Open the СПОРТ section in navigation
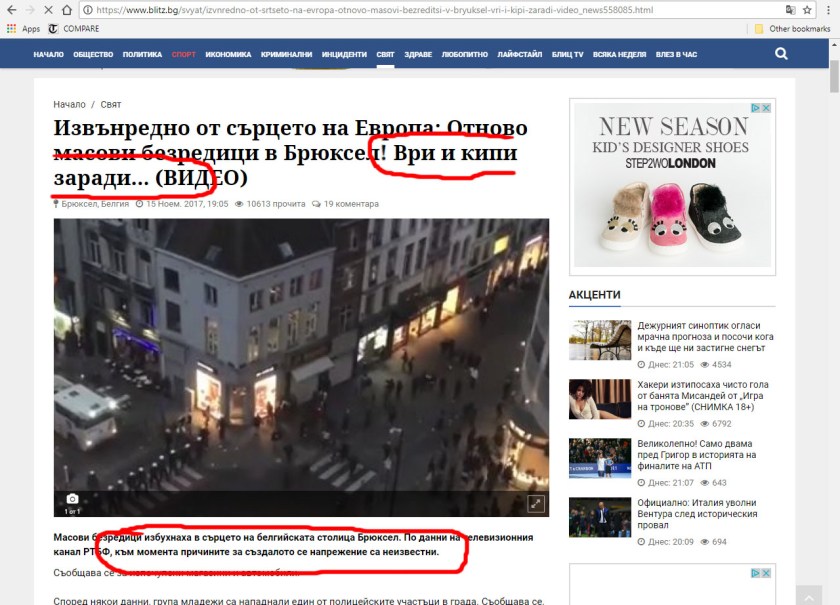840x605 pixels. [183, 54]
